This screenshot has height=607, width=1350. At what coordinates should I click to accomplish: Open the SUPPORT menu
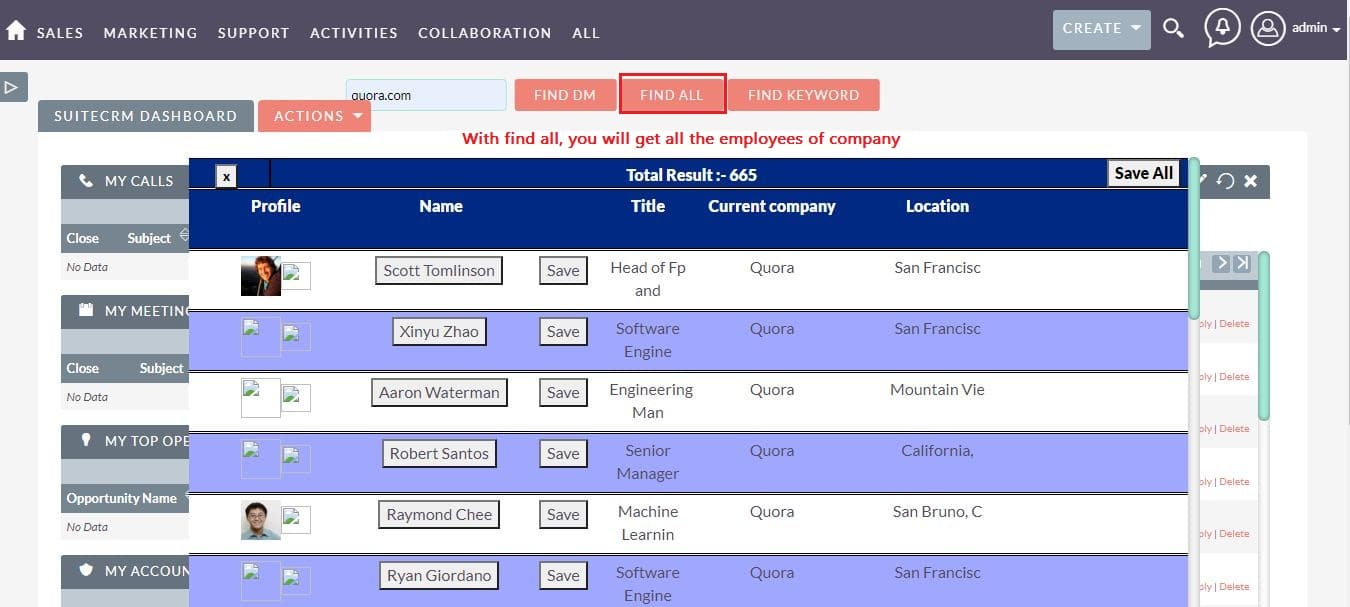(x=254, y=33)
